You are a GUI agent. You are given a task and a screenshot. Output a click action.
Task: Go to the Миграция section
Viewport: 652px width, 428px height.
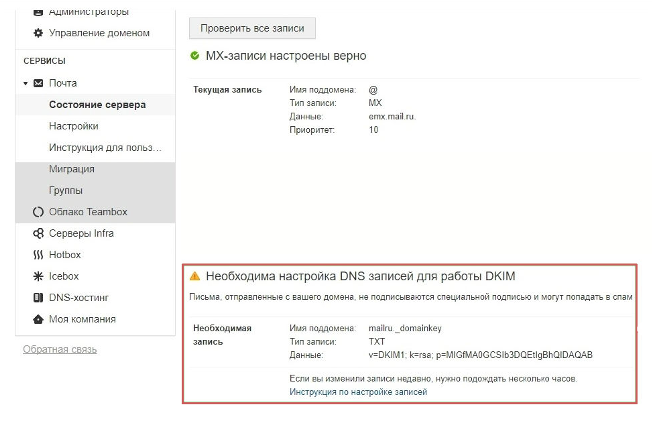point(71,169)
